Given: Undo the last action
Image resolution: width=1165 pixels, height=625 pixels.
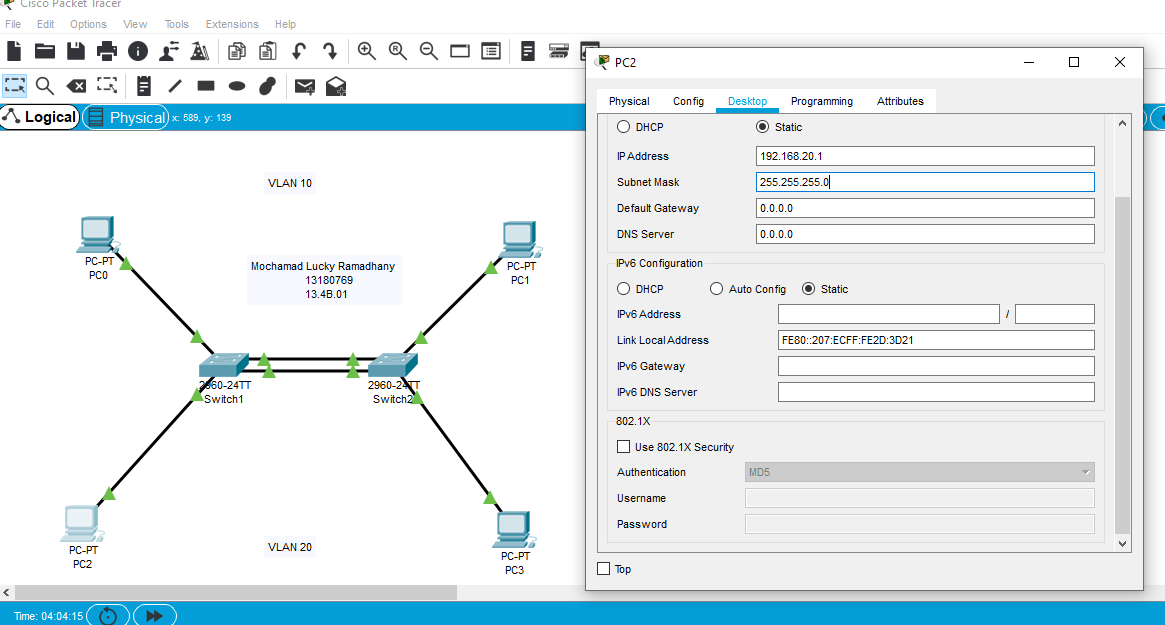Looking at the screenshot, I should (299, 51).
